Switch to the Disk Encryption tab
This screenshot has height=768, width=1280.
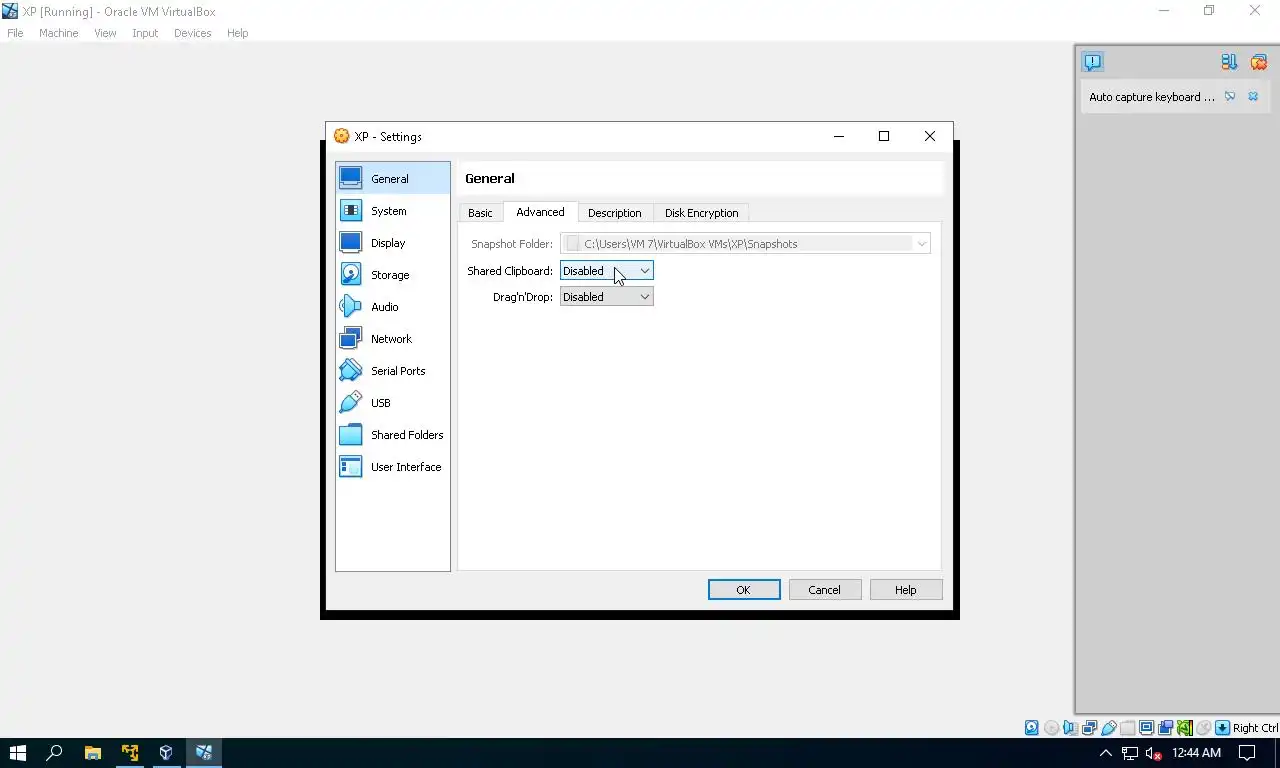pos(701,213)
